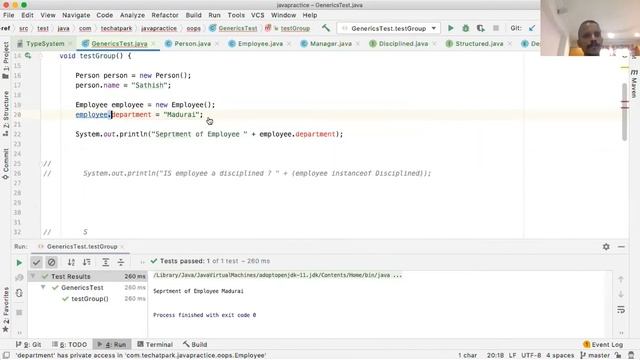Open the Structure tool window
This screenshot has width=640, height=360.
tap(5, 113)
